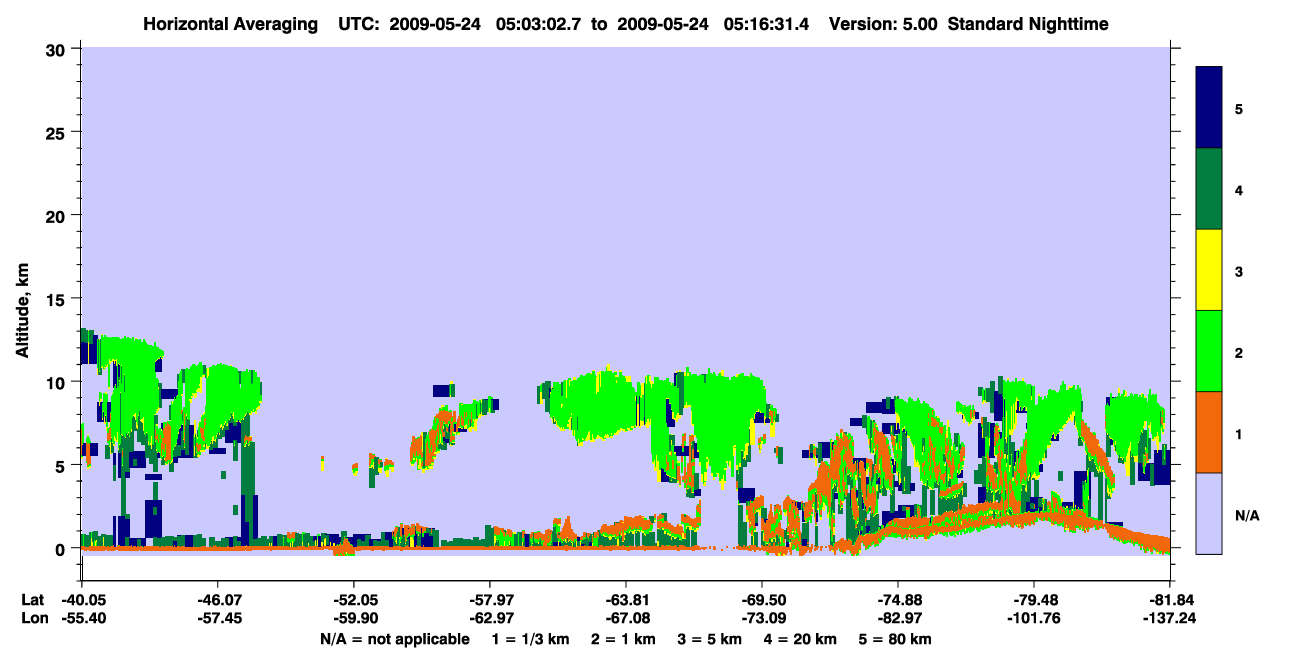Click the colorbar label '4'

[x=1239, y=189]
